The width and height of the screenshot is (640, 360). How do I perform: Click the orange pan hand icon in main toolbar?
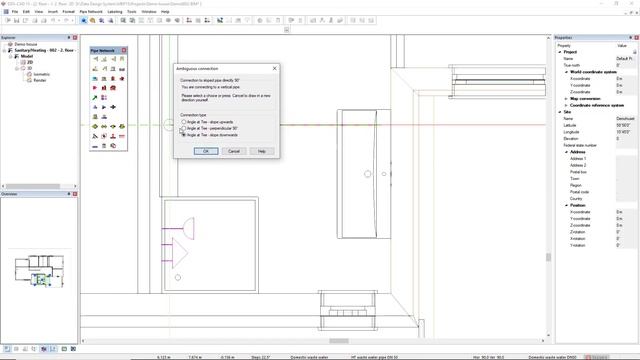click(x=93, y=20)
